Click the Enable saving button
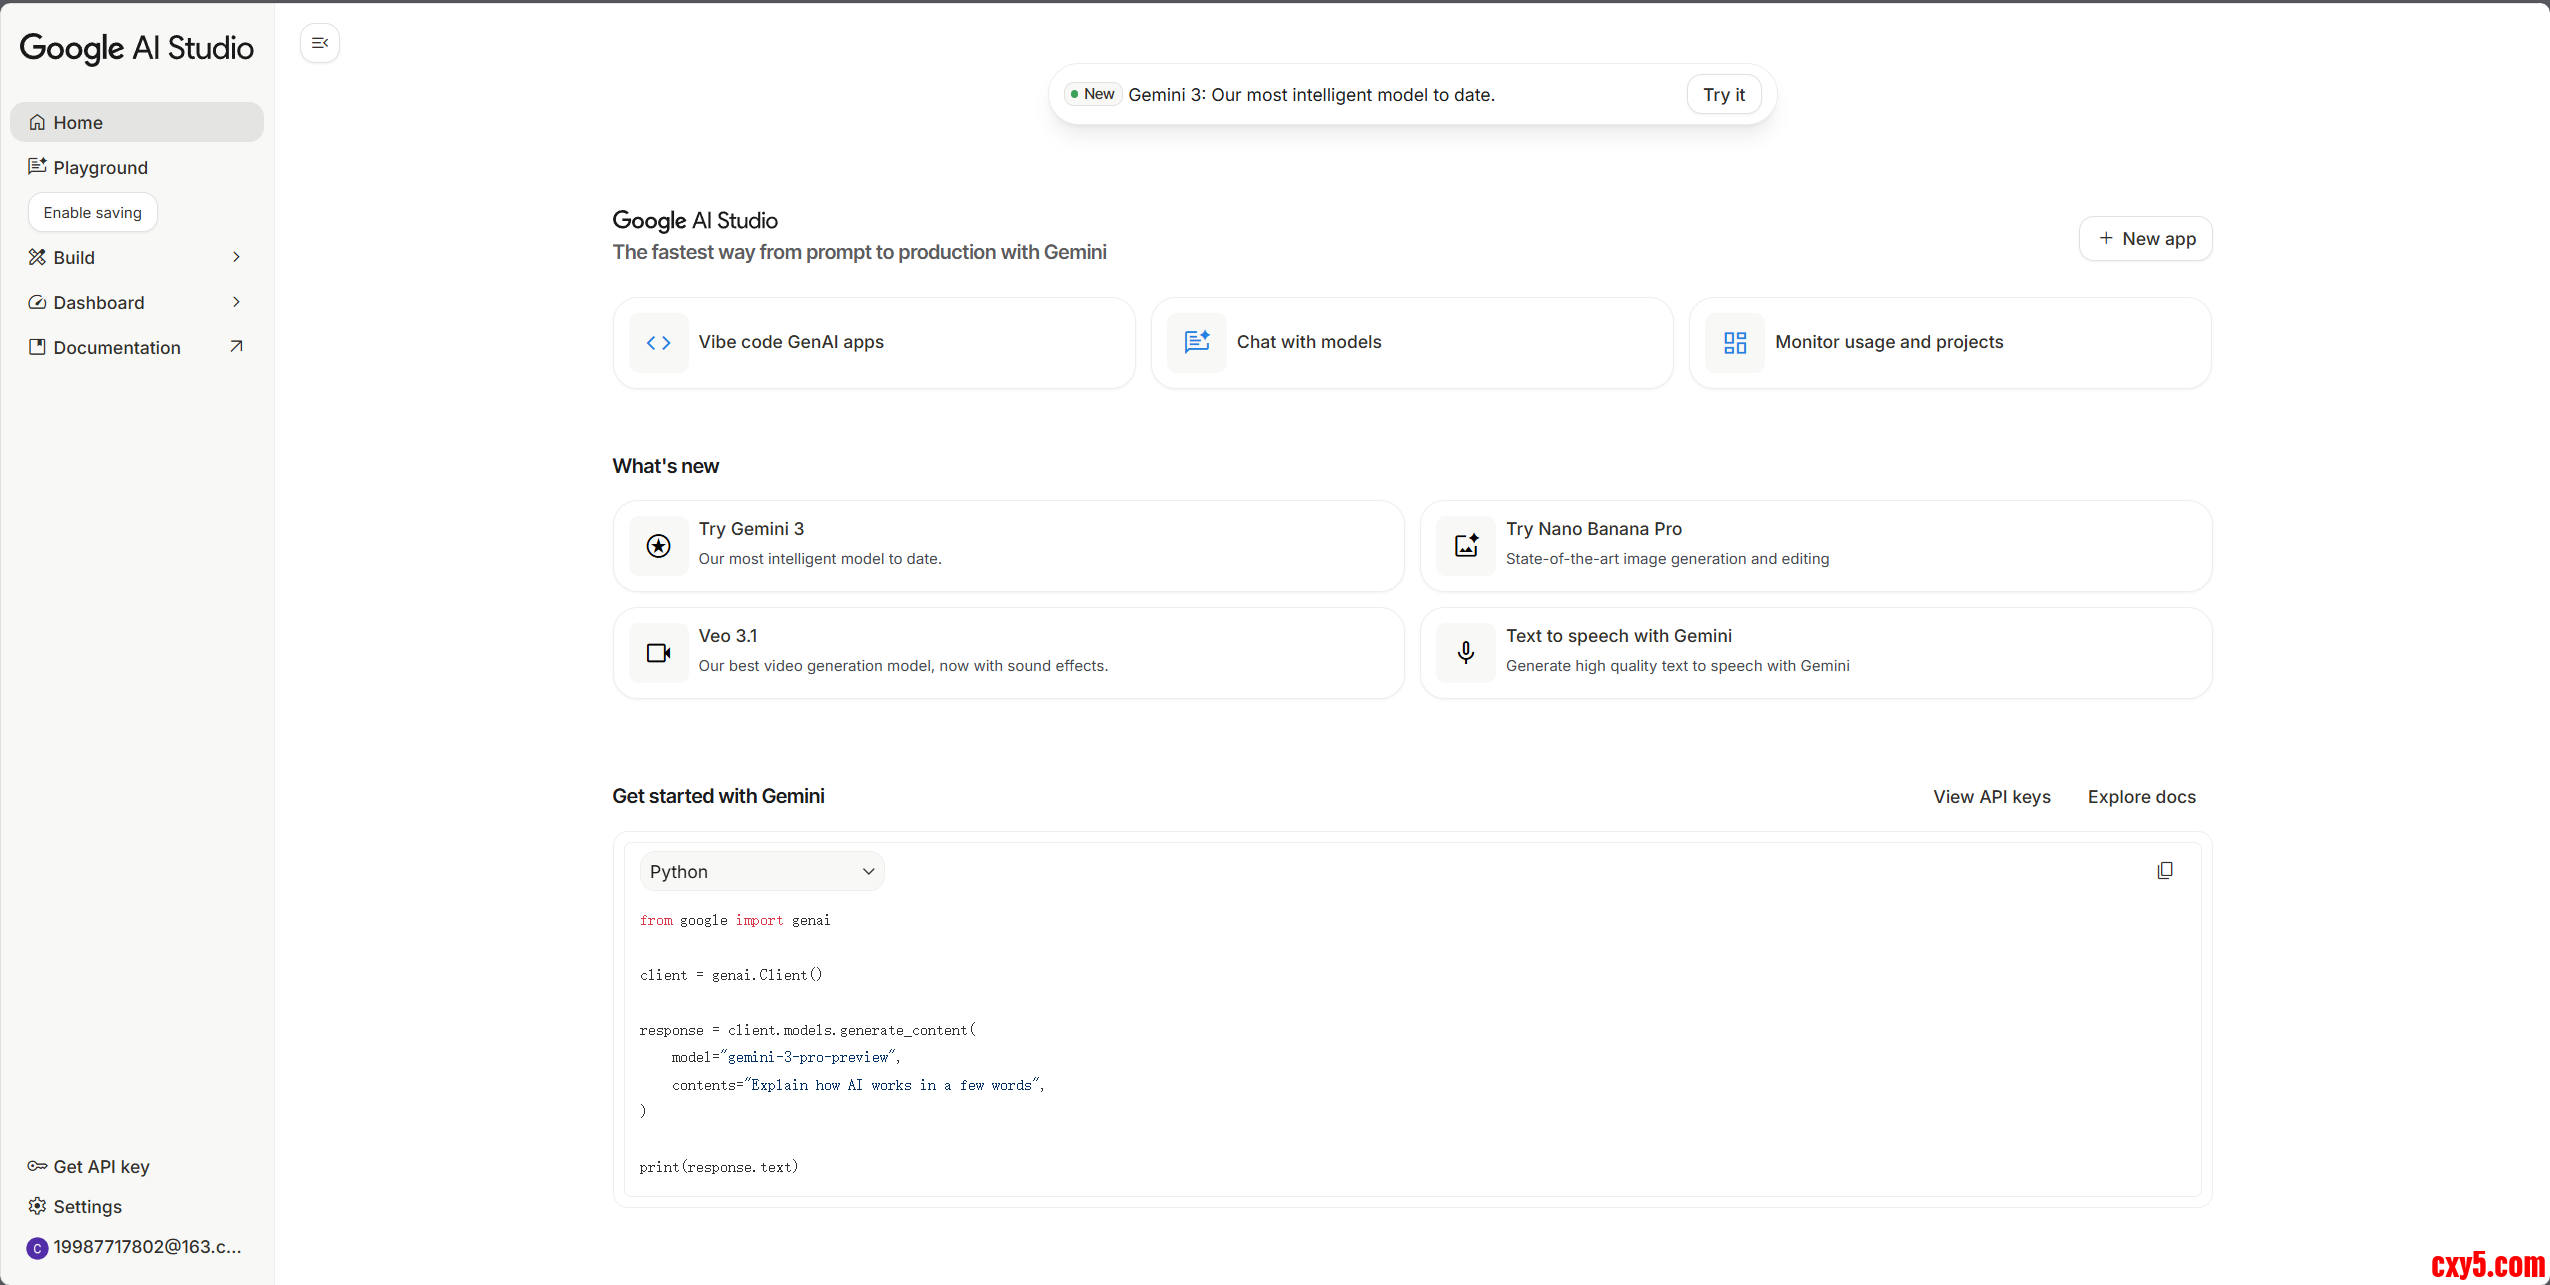Screen dimensions: 2550x1285 93,212
